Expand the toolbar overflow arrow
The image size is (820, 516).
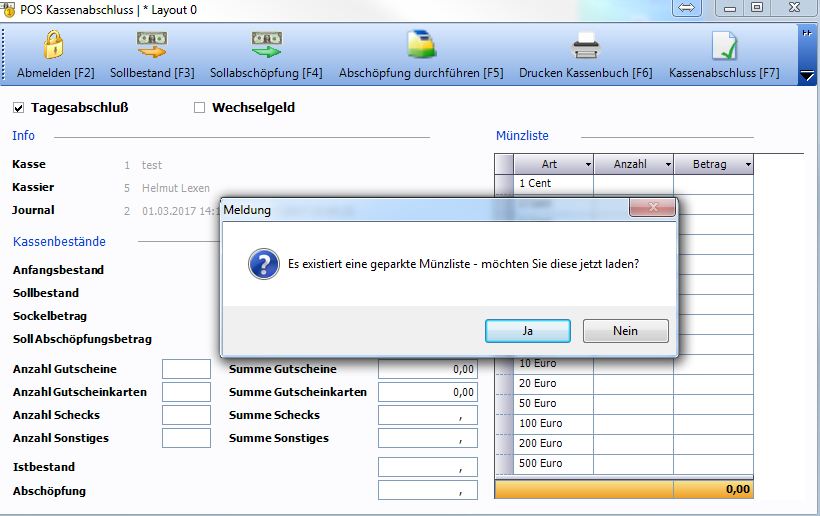807,76
